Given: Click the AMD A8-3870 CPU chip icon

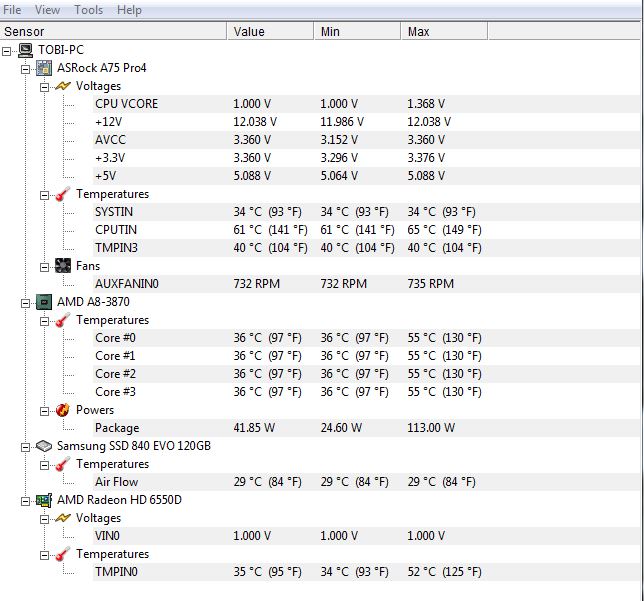Looking at the screenshot, I should pos(44,302).
